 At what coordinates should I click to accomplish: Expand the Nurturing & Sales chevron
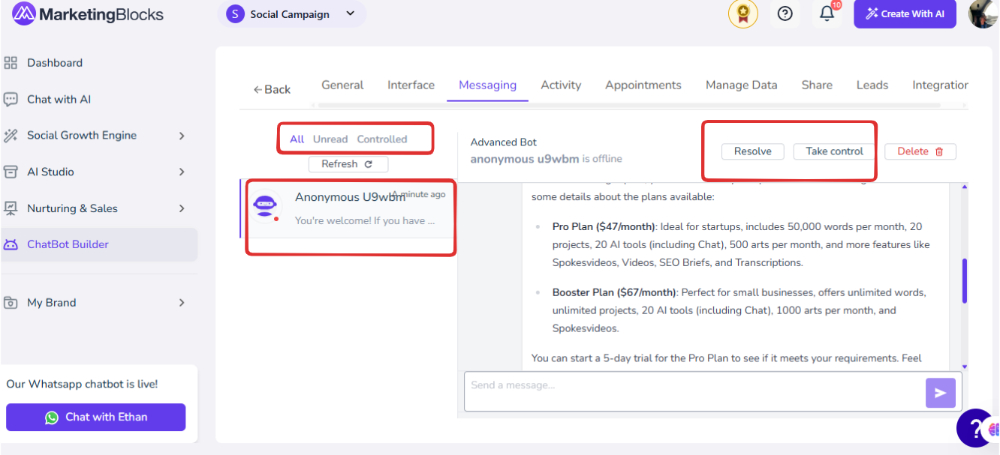pos(182,209)
